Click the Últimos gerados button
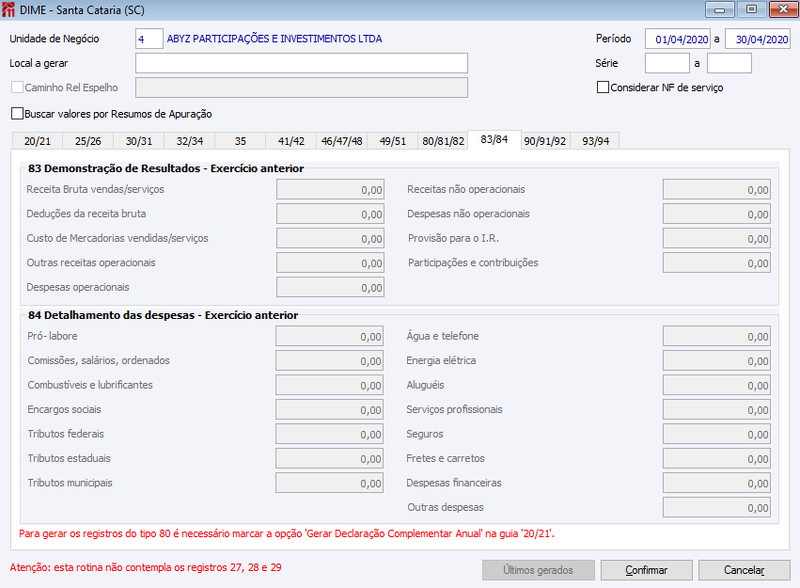Screen dimensions: 800x588 click(x=538, y=570)
